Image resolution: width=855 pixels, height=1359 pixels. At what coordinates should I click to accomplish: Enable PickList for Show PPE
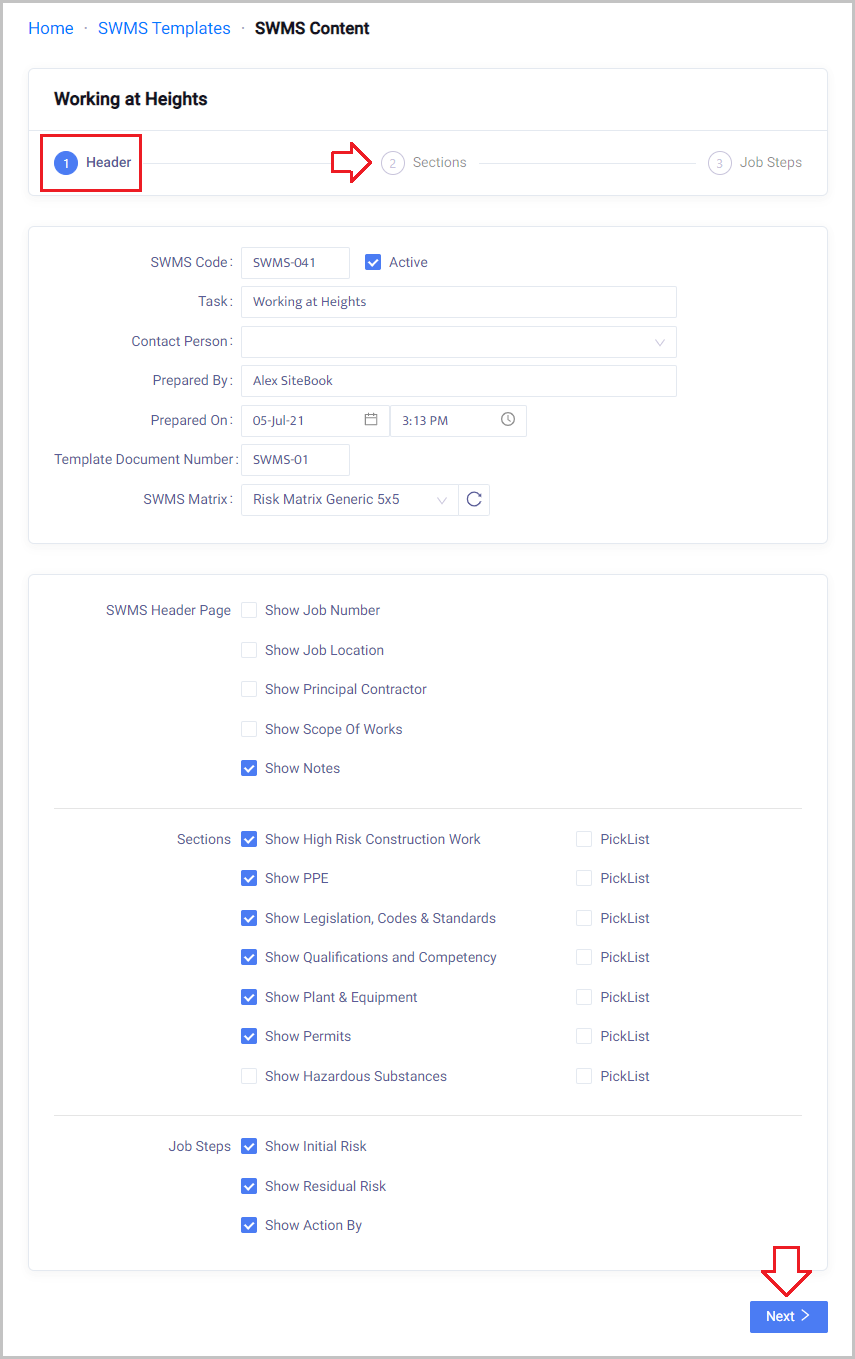[584, 878]
